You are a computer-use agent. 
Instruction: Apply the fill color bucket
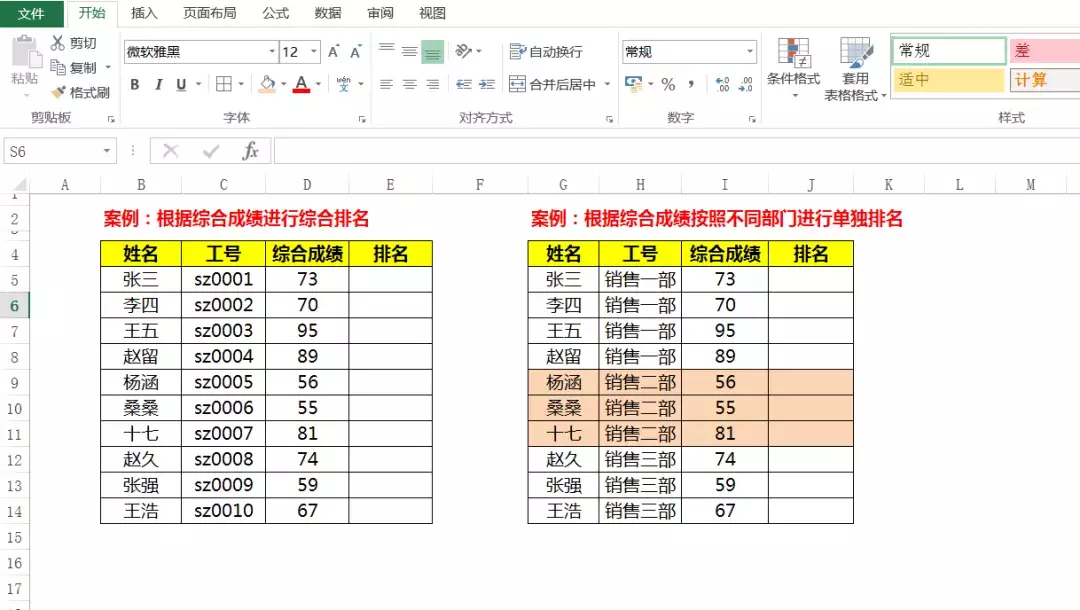[x=267, y=84]
